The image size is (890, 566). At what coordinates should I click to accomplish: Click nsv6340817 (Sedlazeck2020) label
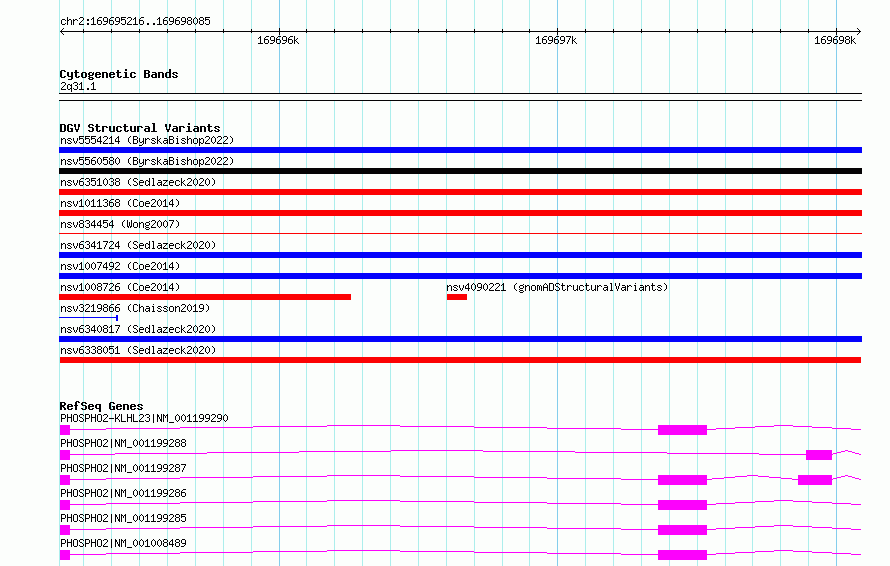coord(138,329)
